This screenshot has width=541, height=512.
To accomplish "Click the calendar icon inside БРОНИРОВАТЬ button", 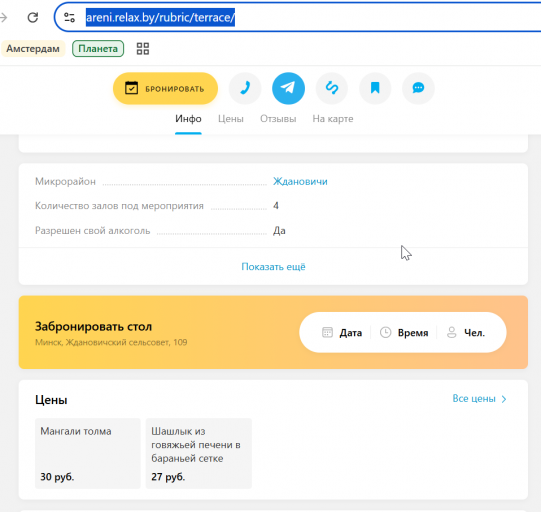I will point(131,88).
